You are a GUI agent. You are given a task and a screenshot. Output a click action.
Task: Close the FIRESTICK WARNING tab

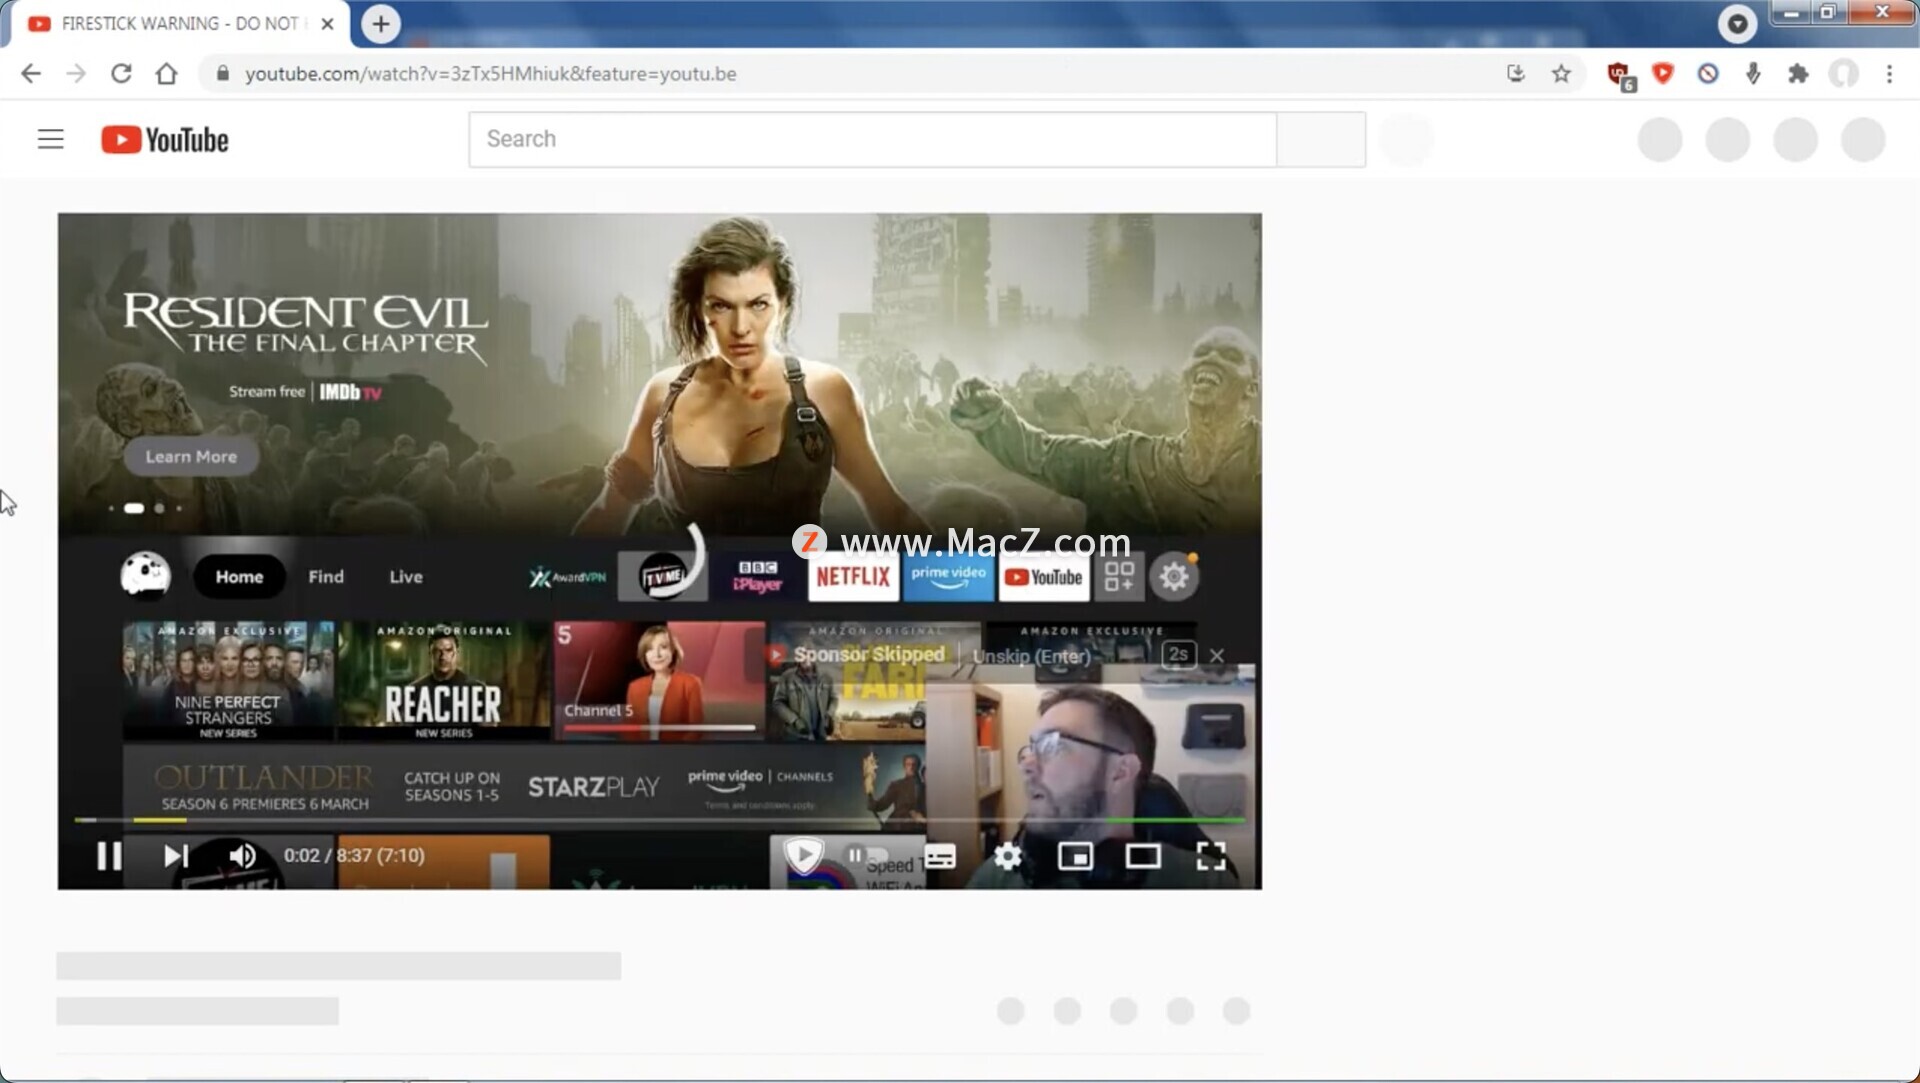(x=327, y=24)
